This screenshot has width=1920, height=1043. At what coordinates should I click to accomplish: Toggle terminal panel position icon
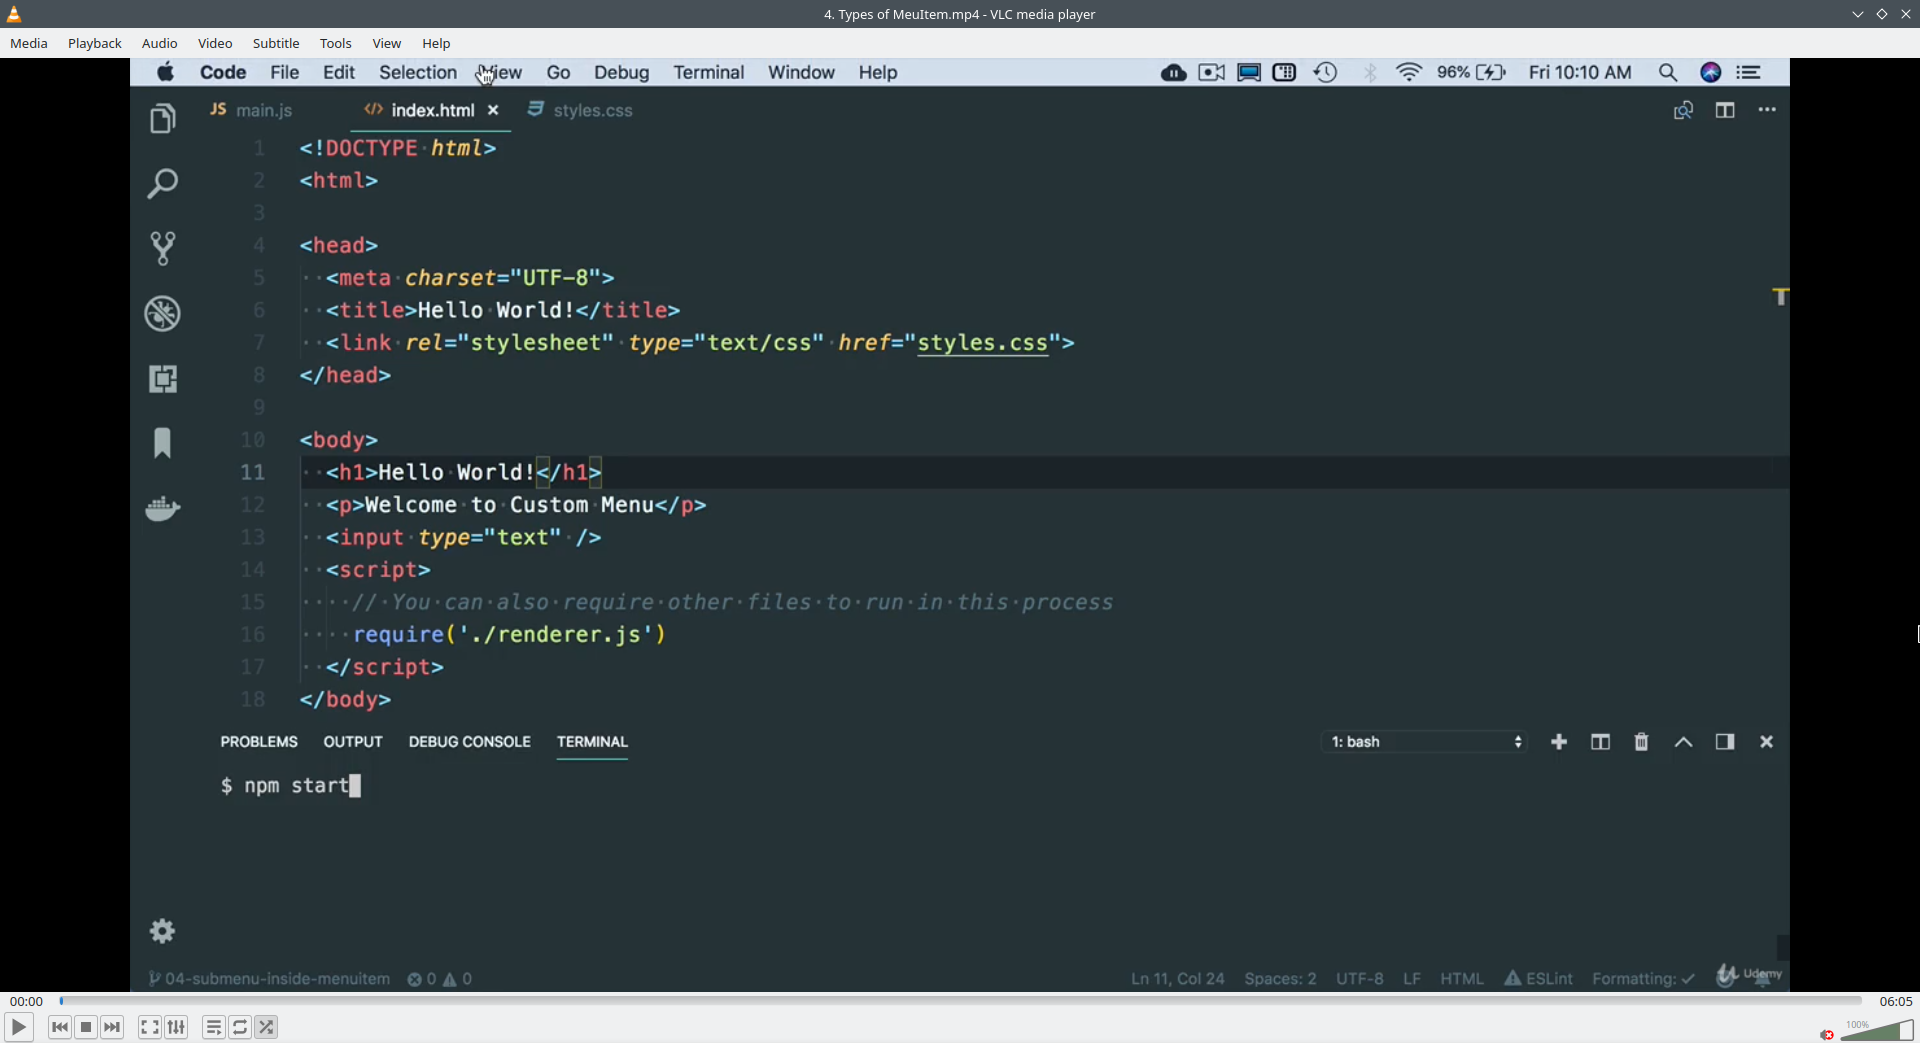point(1725,742)
